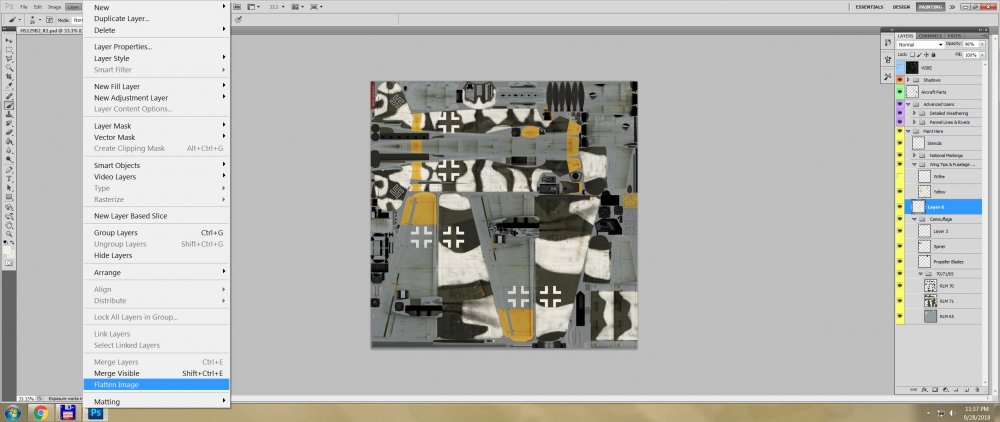
Task: Select the Quick Selection tool
Action: pos(9,67)
